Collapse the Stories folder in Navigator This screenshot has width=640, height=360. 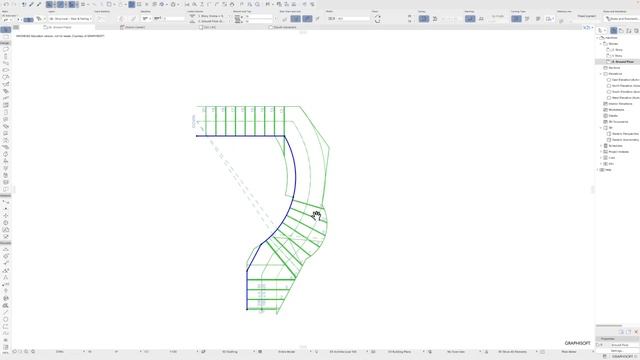[x=601, y=44]
